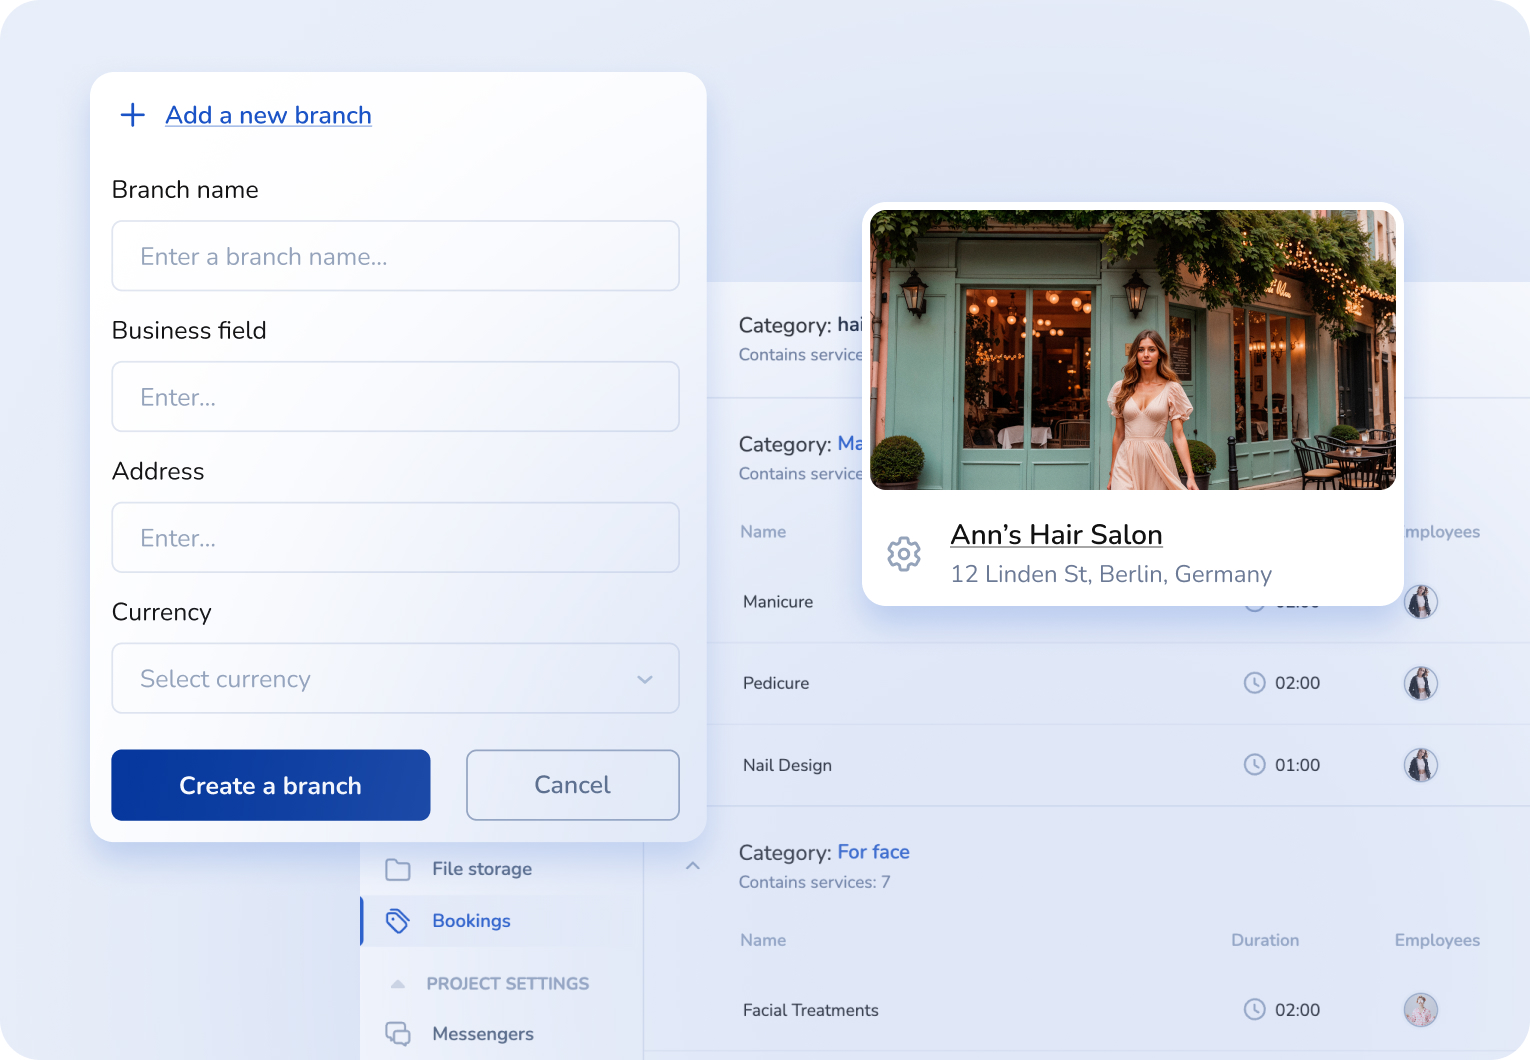Open Bookings in the sidebar
The height and width of the screenshot is (1060, 1530).
tap(471, 921)
